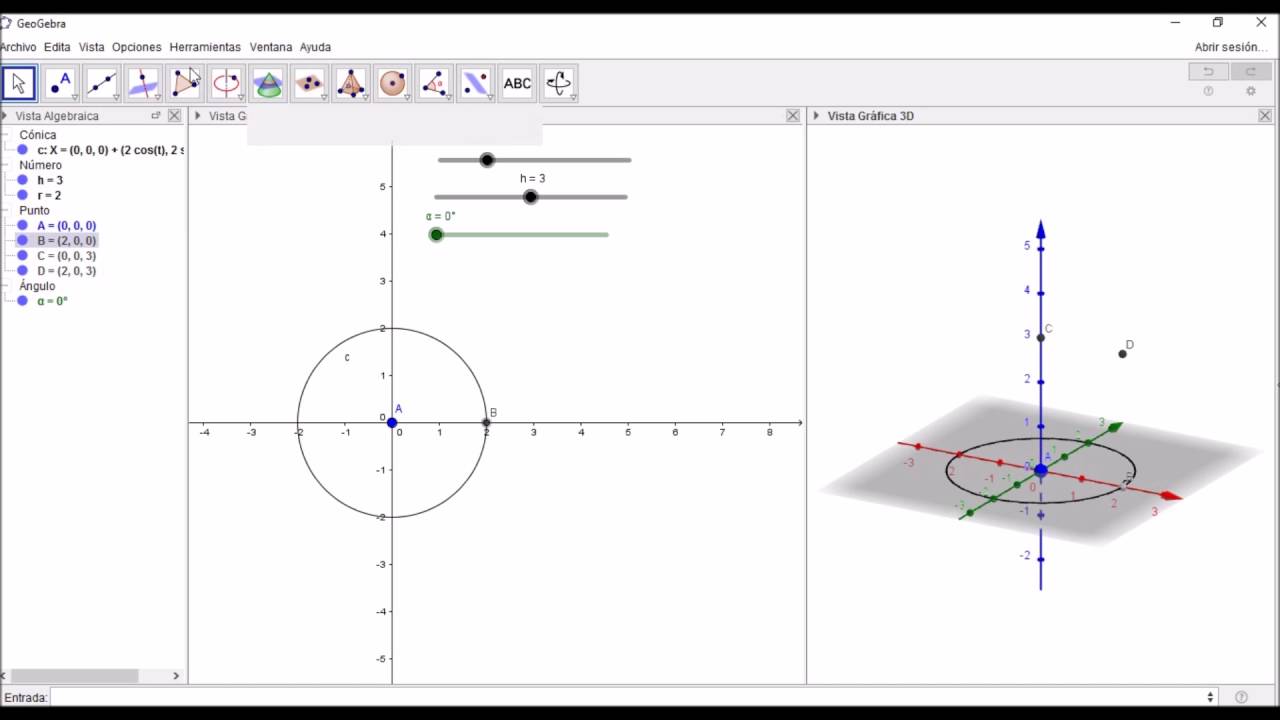Image resolution: width=1280 pixels, height=720 pixels.
Task: Select the Point tool
Action: click(x=60, y=84)
